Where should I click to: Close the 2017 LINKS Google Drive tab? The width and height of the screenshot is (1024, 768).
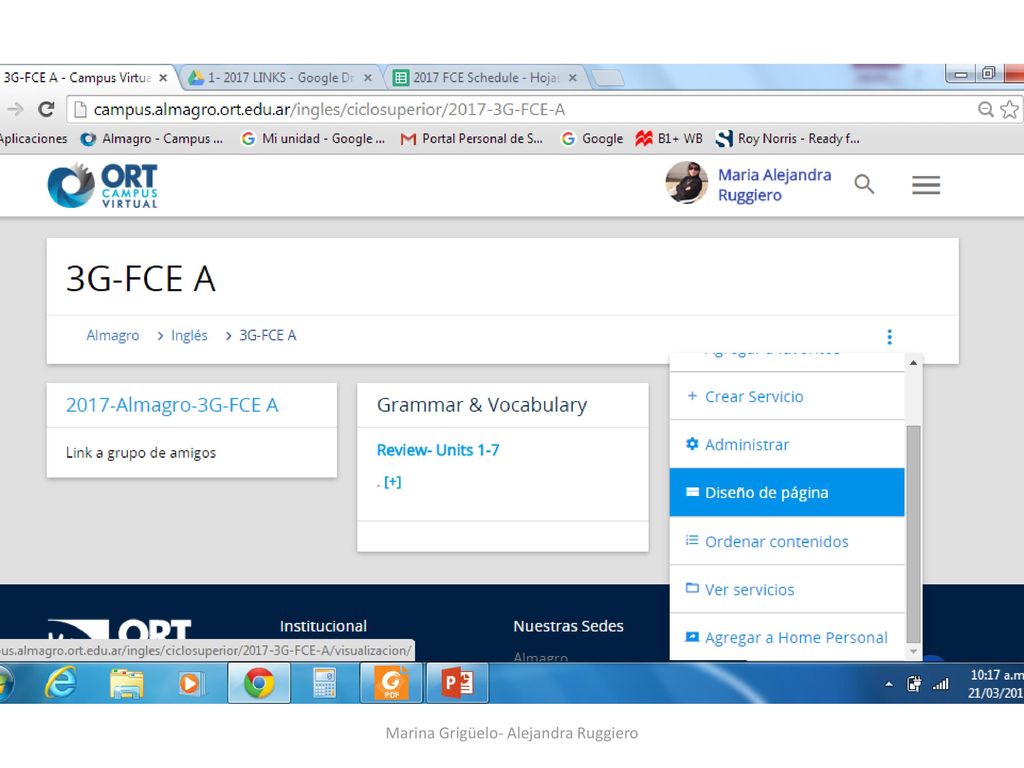(368, 78)
